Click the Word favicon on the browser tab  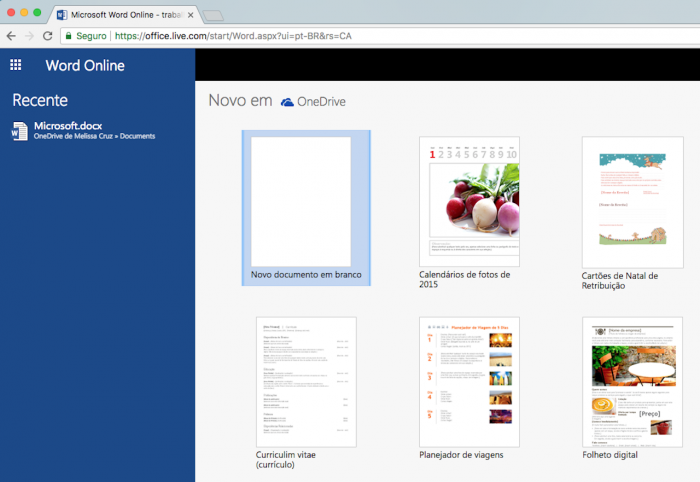click(62, 15)
